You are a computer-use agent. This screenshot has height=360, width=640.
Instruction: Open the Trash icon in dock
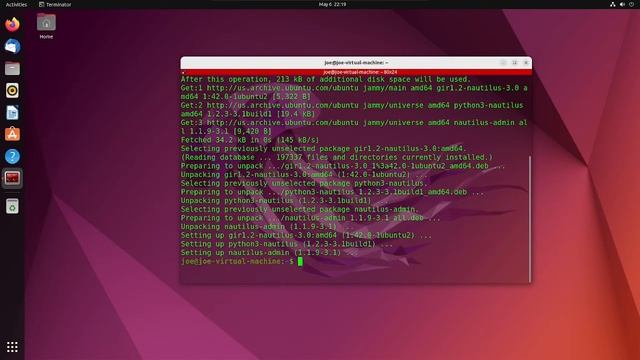pyautogui.click(x=12, y=206)
